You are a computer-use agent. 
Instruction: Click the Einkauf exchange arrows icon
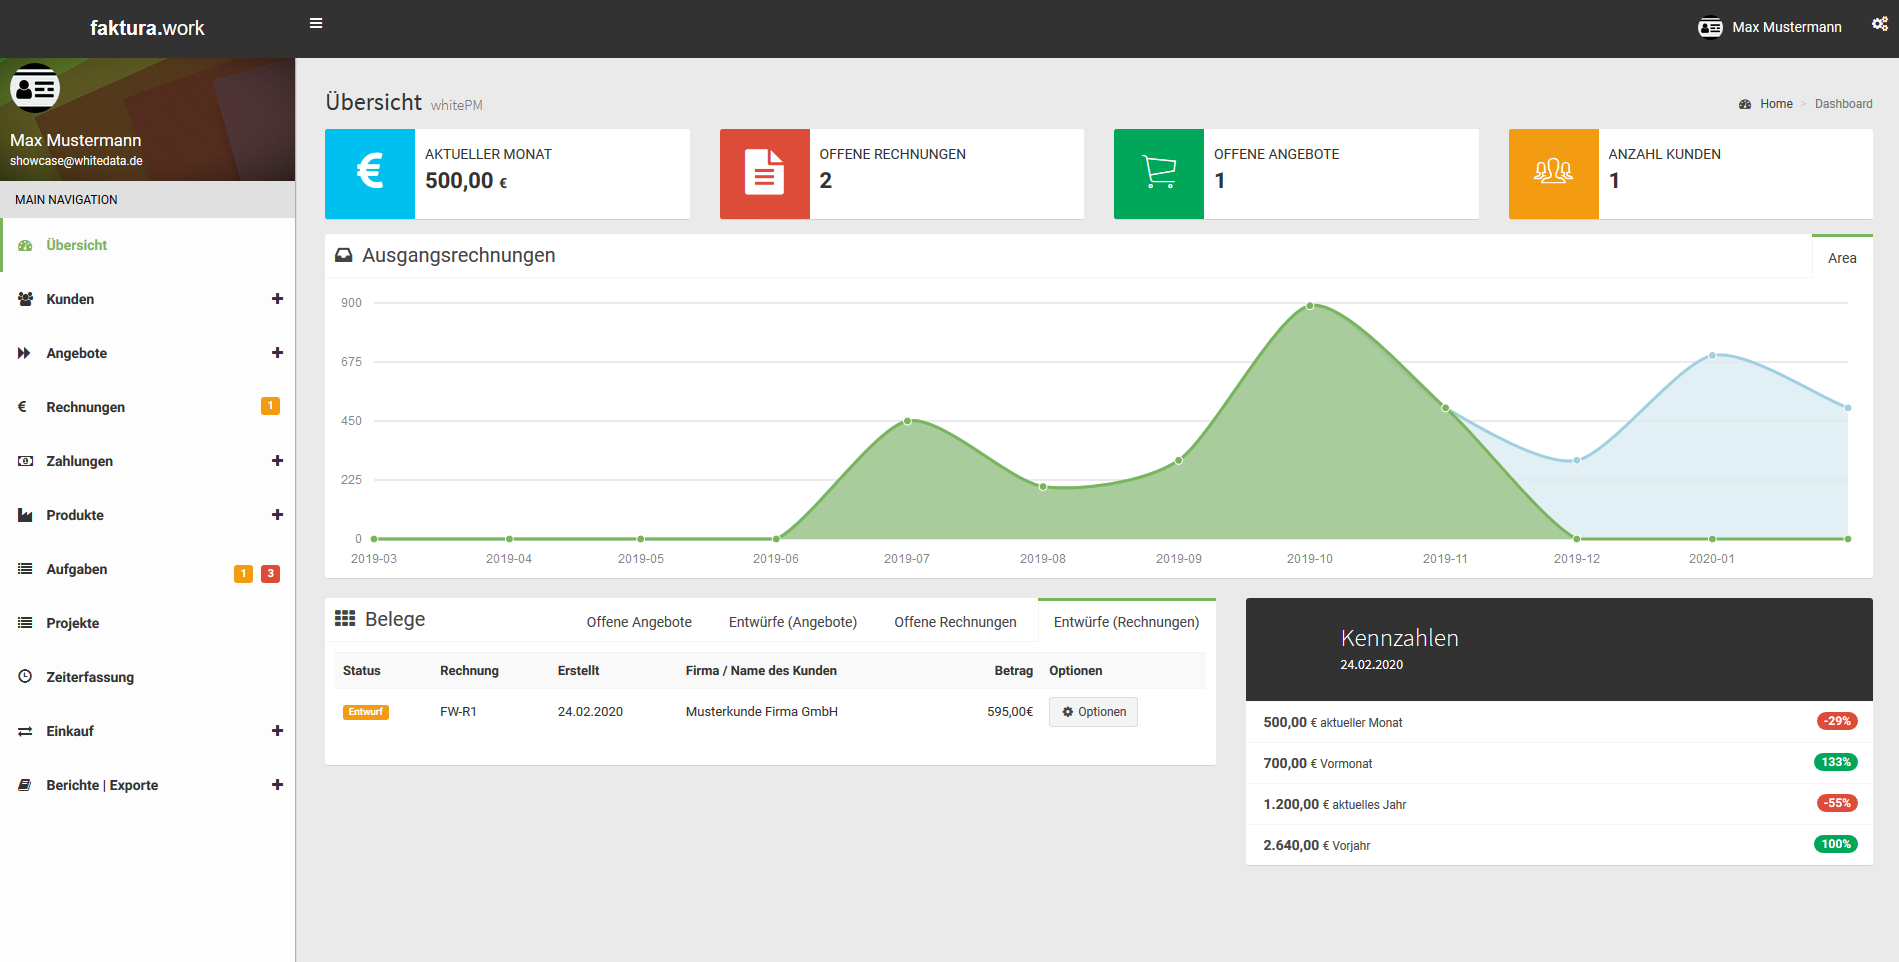[25, 731]
